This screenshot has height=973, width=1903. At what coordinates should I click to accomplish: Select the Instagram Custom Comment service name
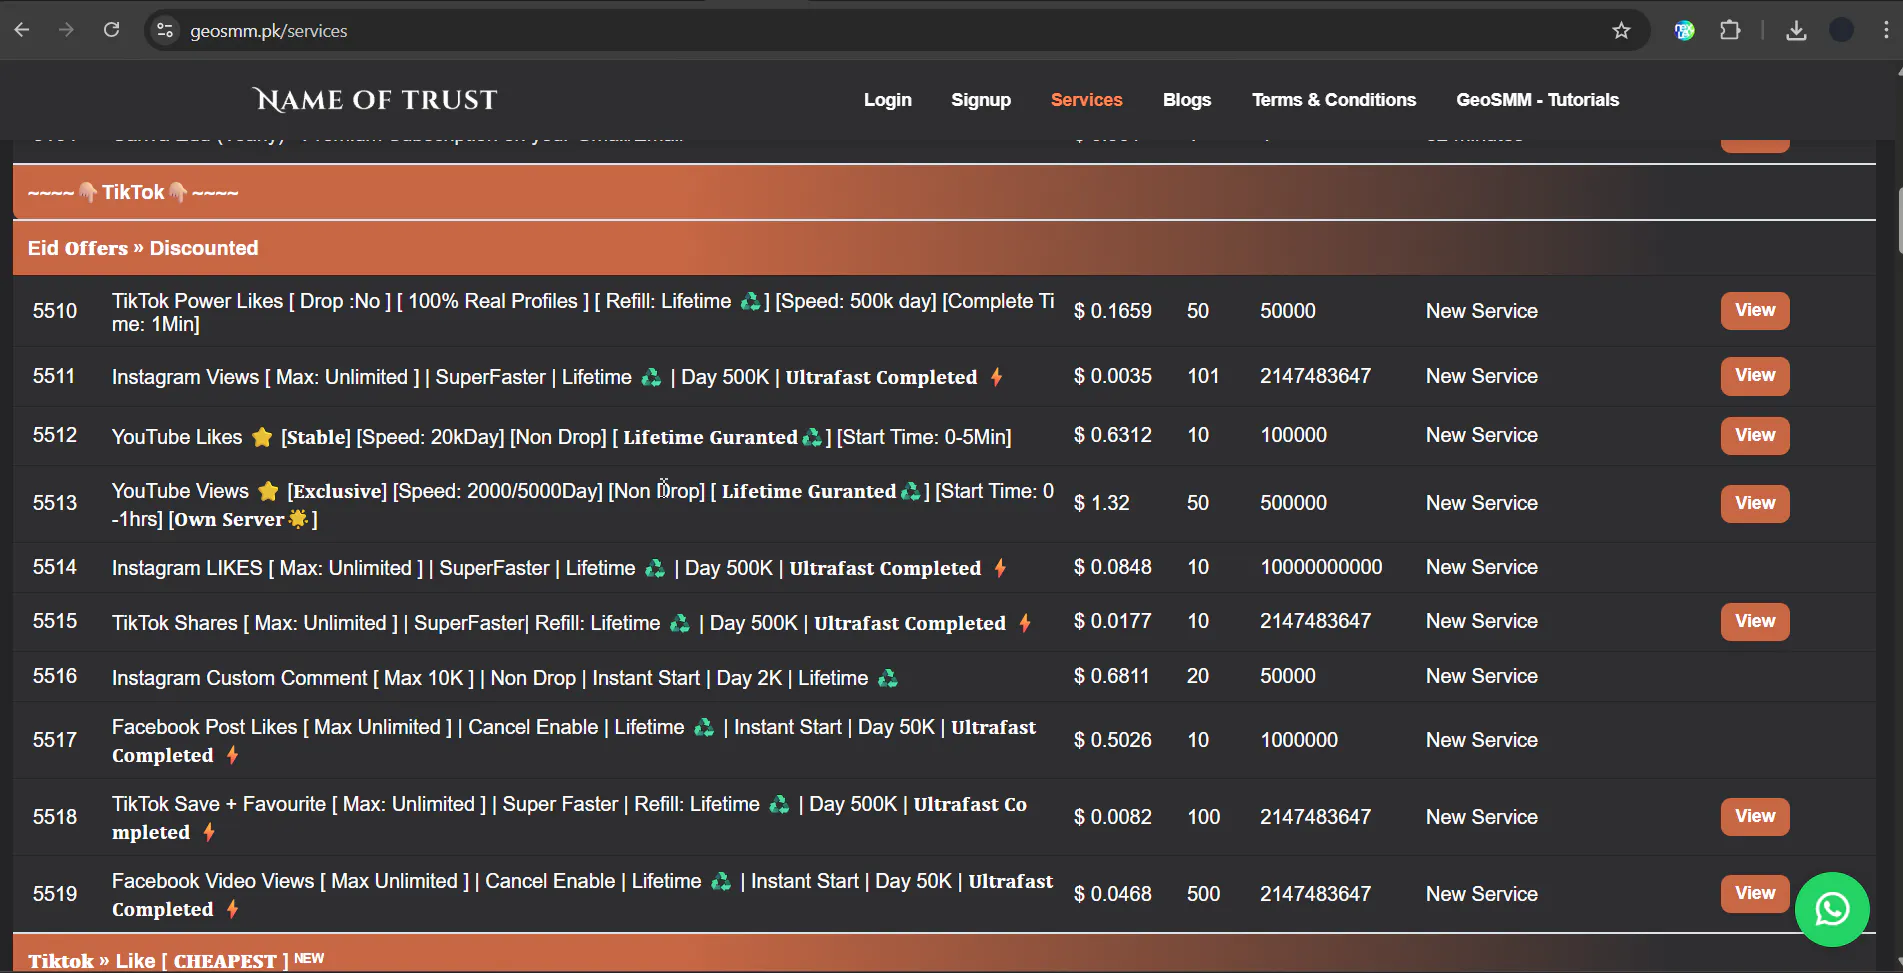(505, 678)
